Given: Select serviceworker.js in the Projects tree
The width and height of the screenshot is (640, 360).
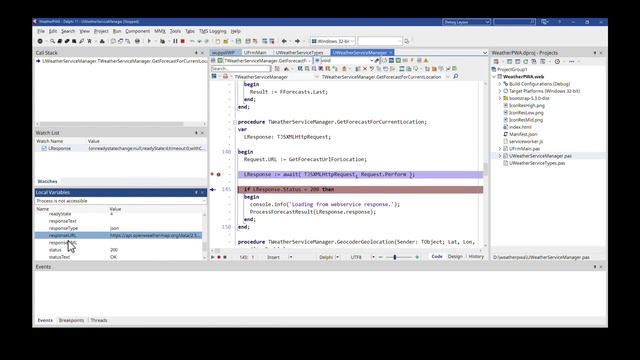Looking at the screenshot, I should [x=526, y=141].
